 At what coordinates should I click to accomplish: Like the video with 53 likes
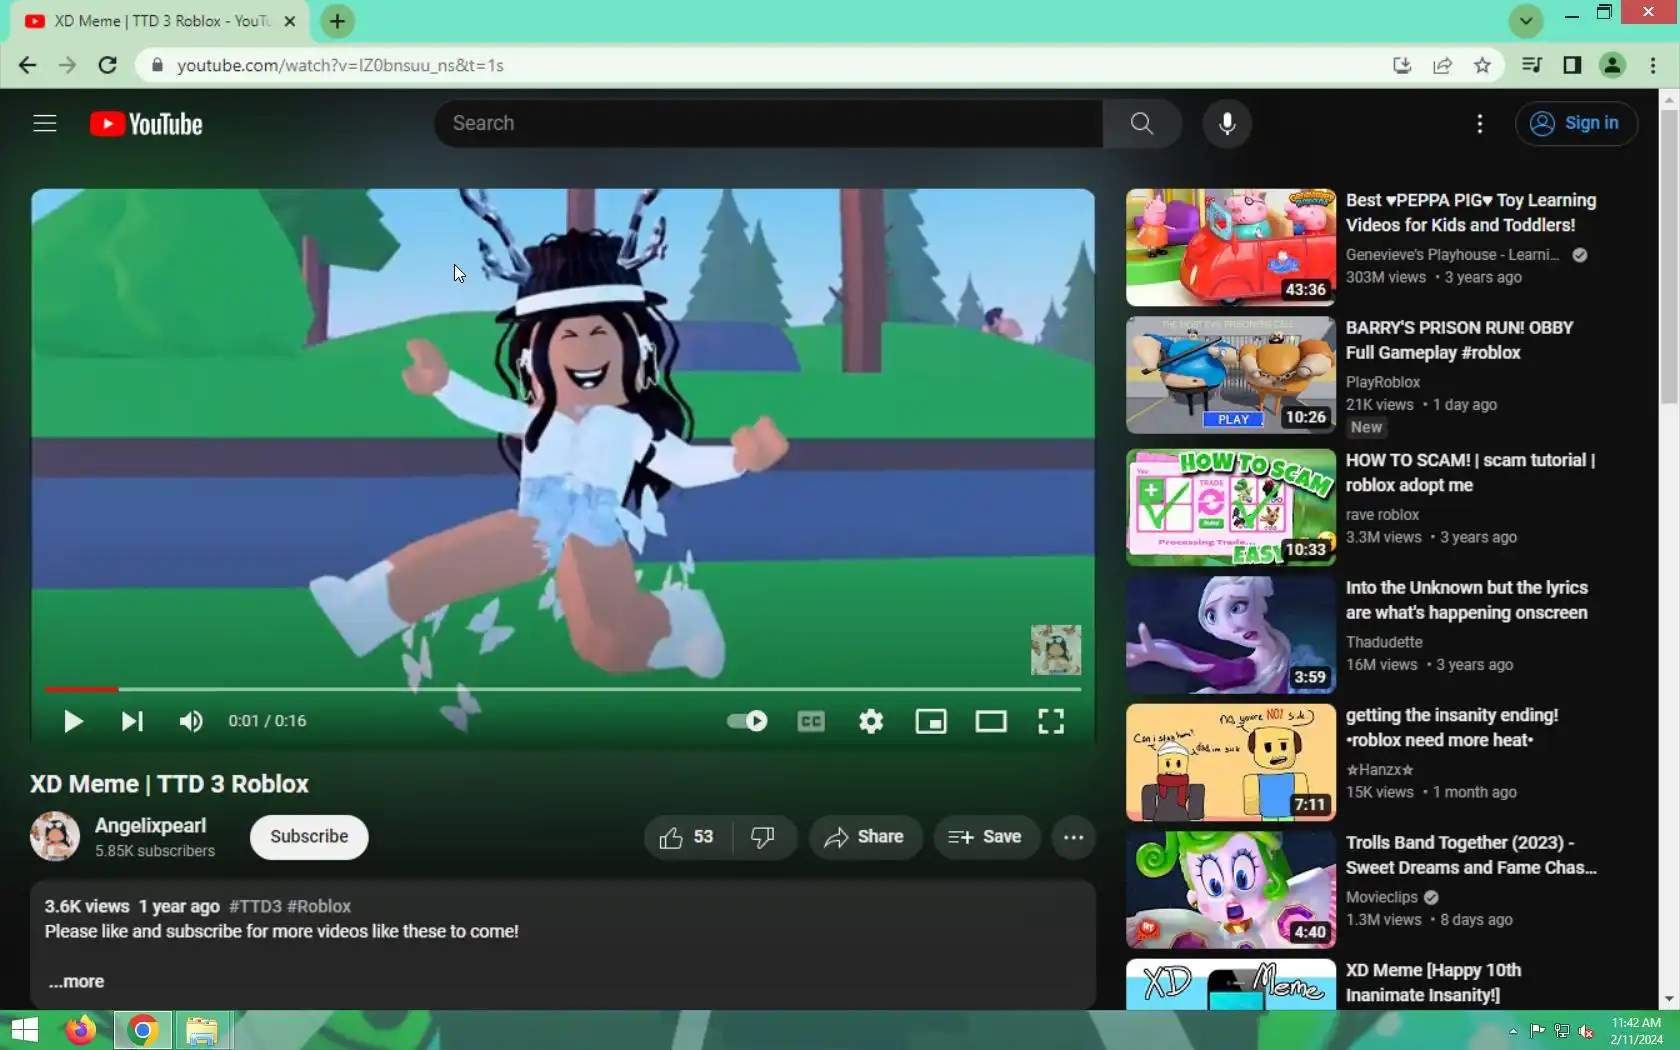pos(687,837)
